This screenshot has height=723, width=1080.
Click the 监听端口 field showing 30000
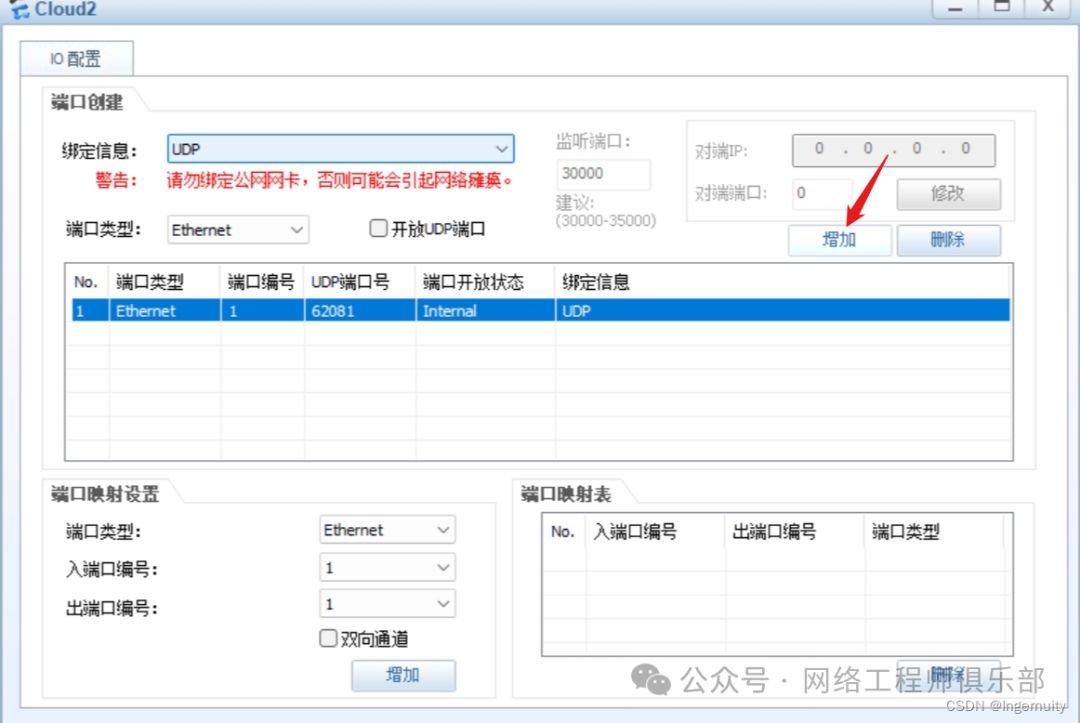tap(603, 174)
